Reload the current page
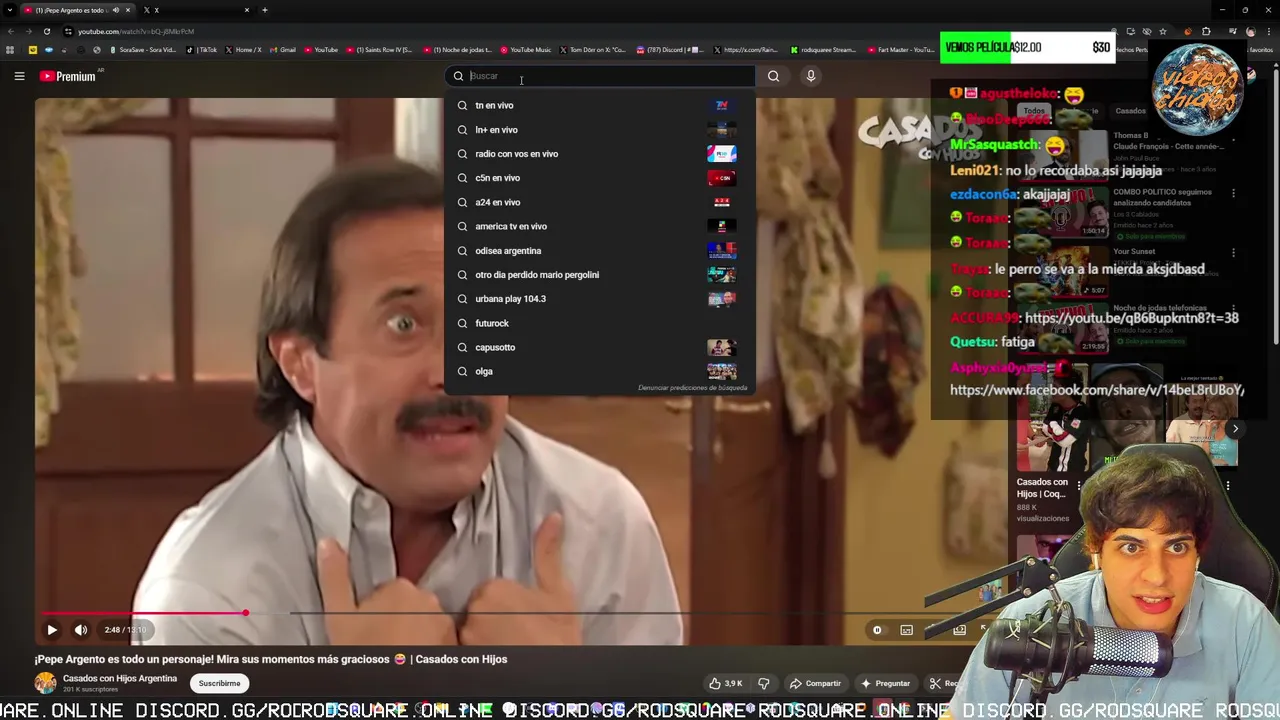 46,31
